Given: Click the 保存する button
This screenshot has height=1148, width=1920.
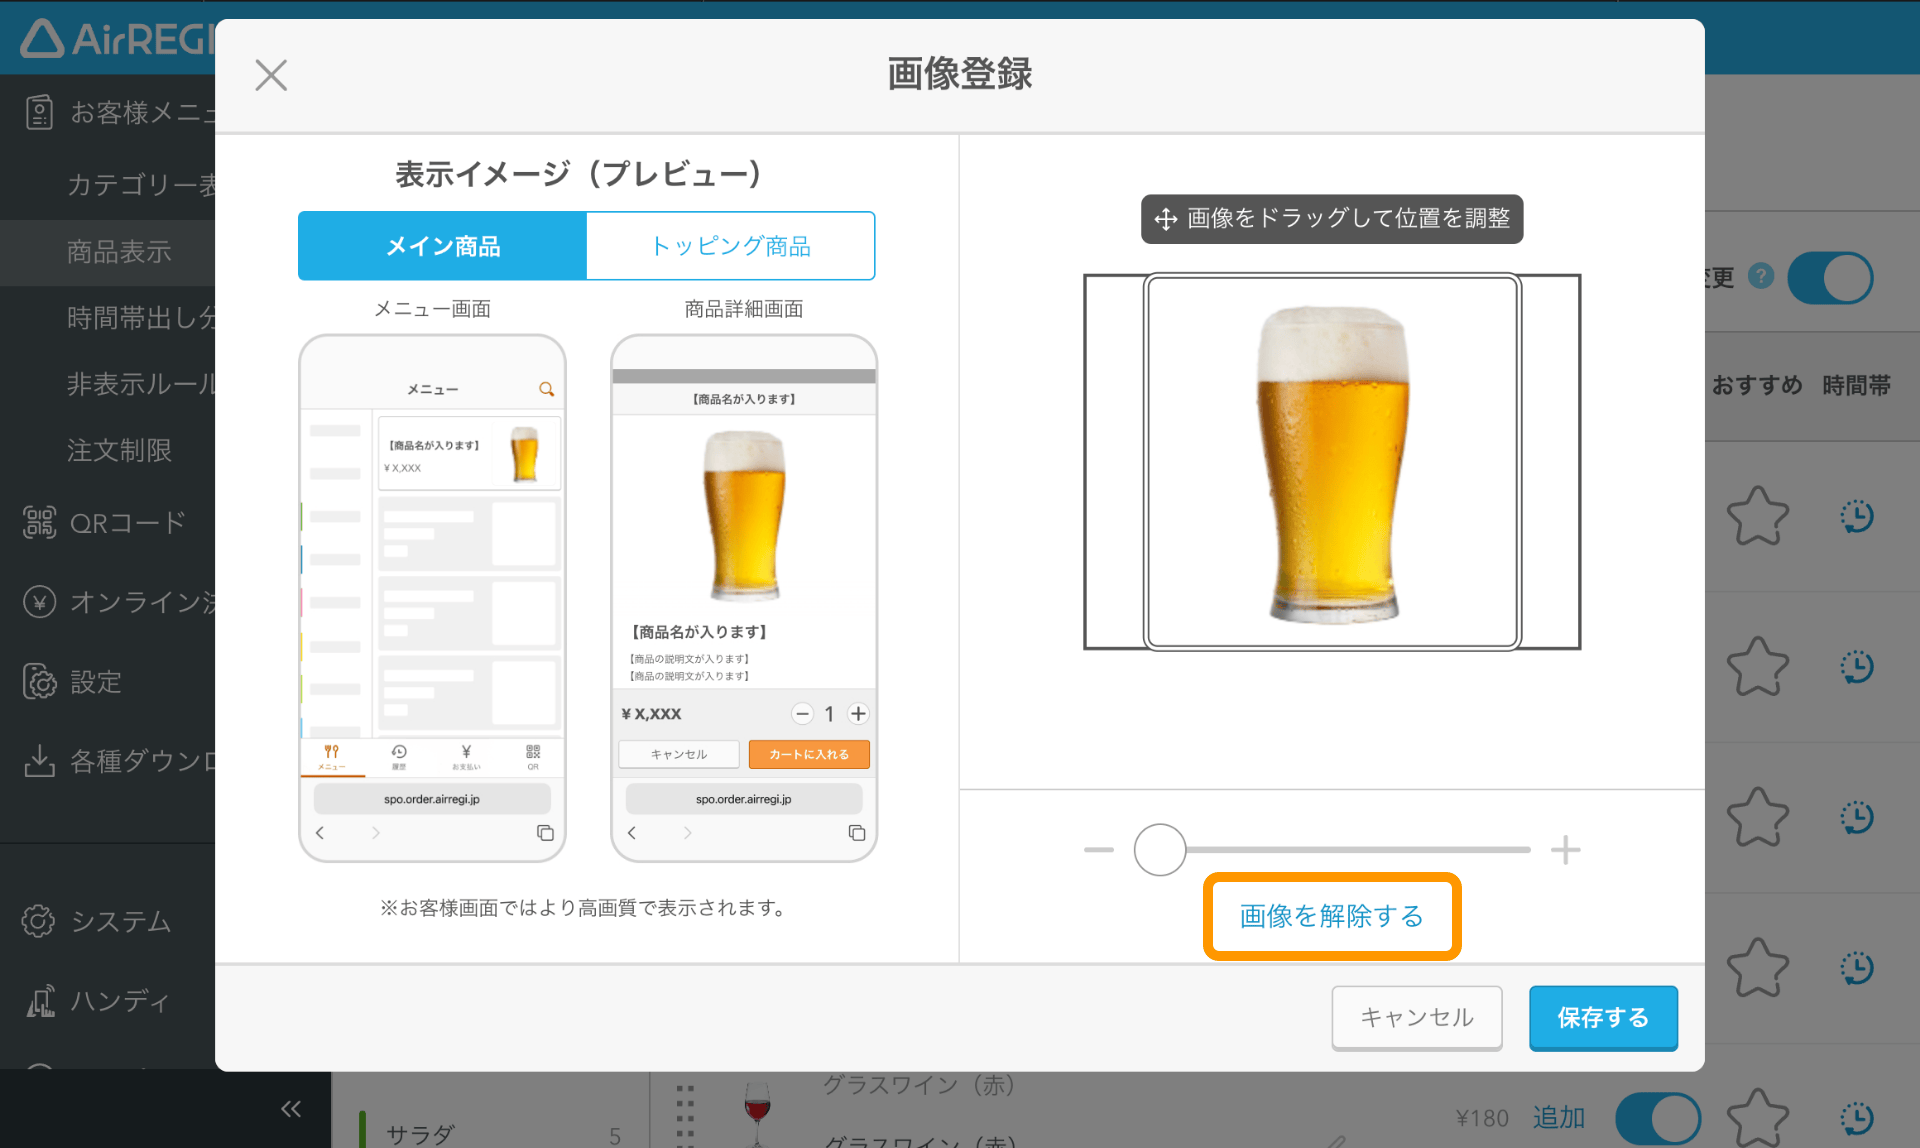Looking at the screenshot, I should click(1602, 1018).
